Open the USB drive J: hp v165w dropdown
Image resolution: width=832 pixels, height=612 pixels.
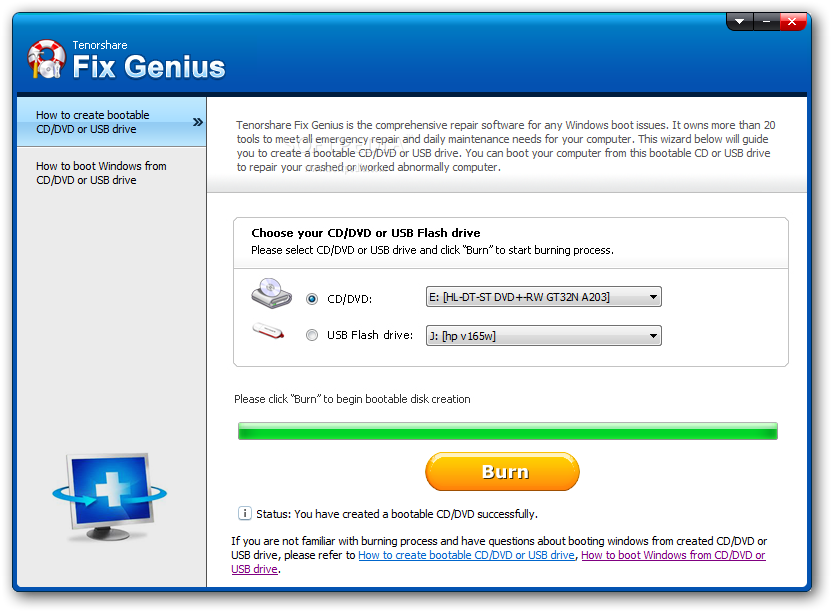(543, 335)
